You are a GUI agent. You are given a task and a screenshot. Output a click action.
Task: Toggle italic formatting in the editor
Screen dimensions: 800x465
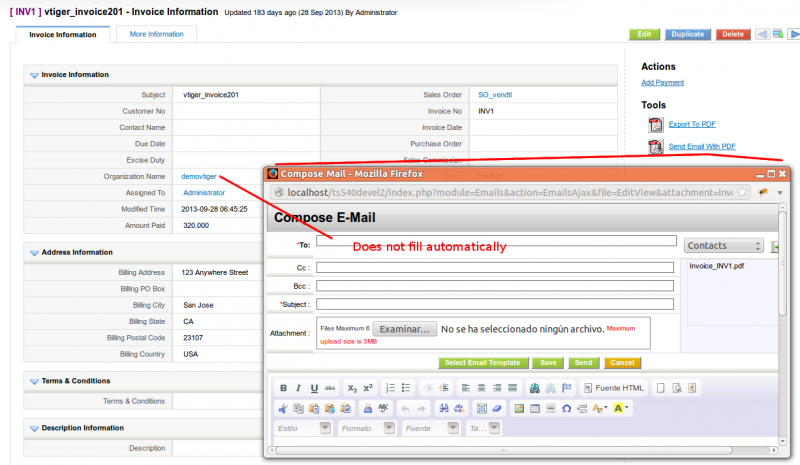point(298,388)
